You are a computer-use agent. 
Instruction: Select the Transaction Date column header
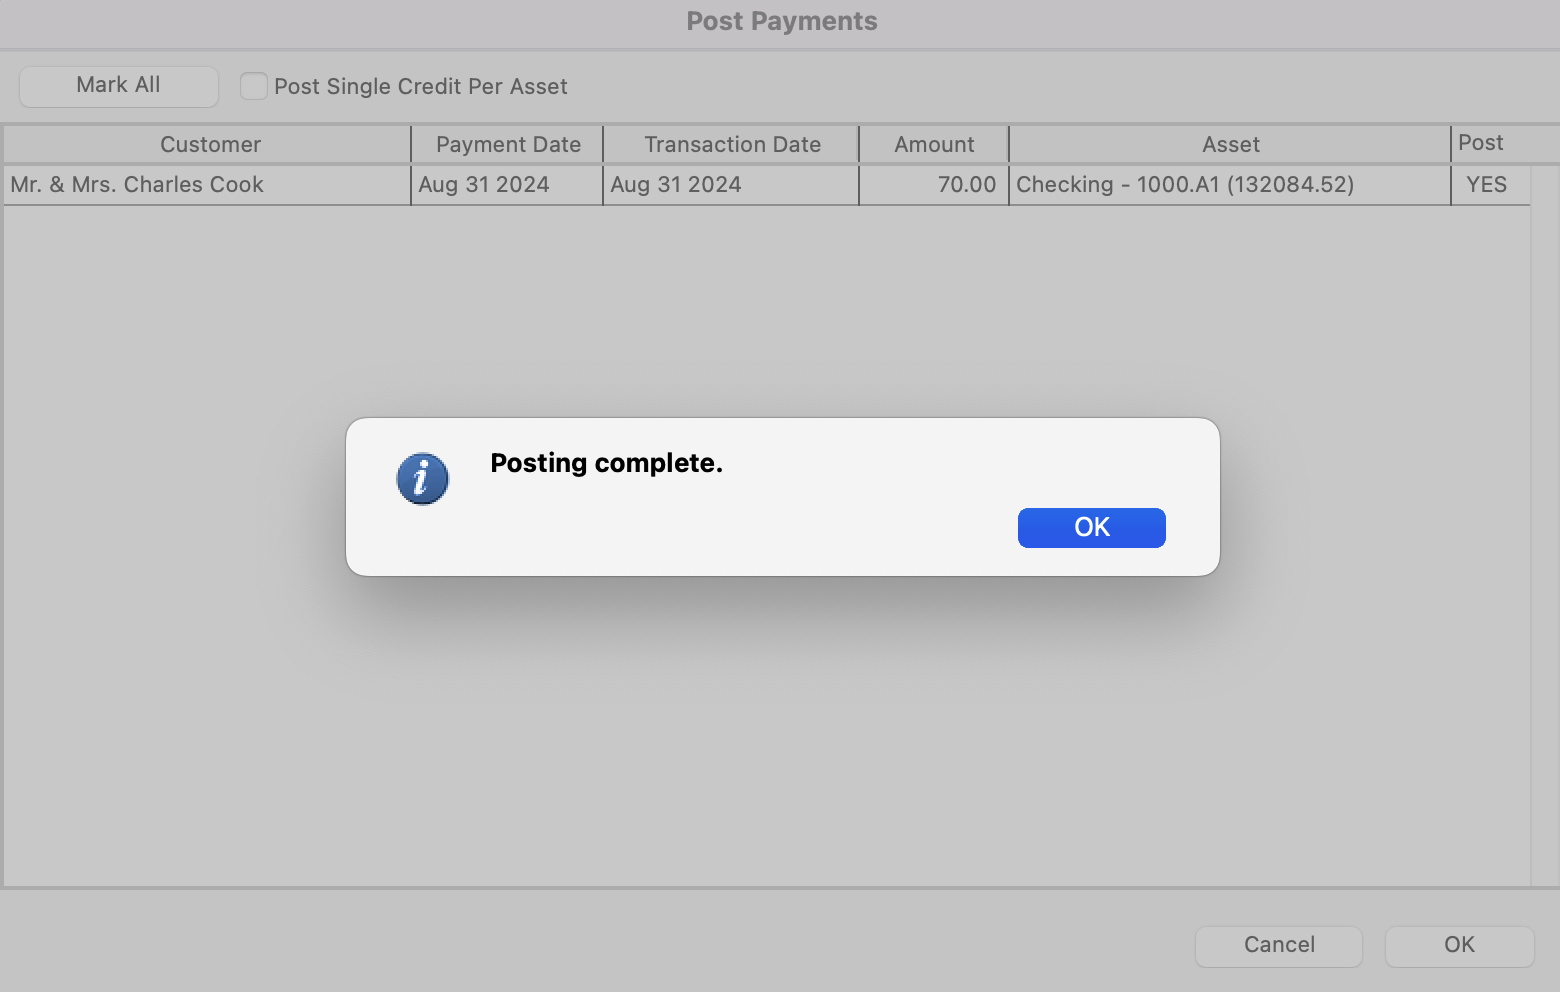(x=732, y=145)
